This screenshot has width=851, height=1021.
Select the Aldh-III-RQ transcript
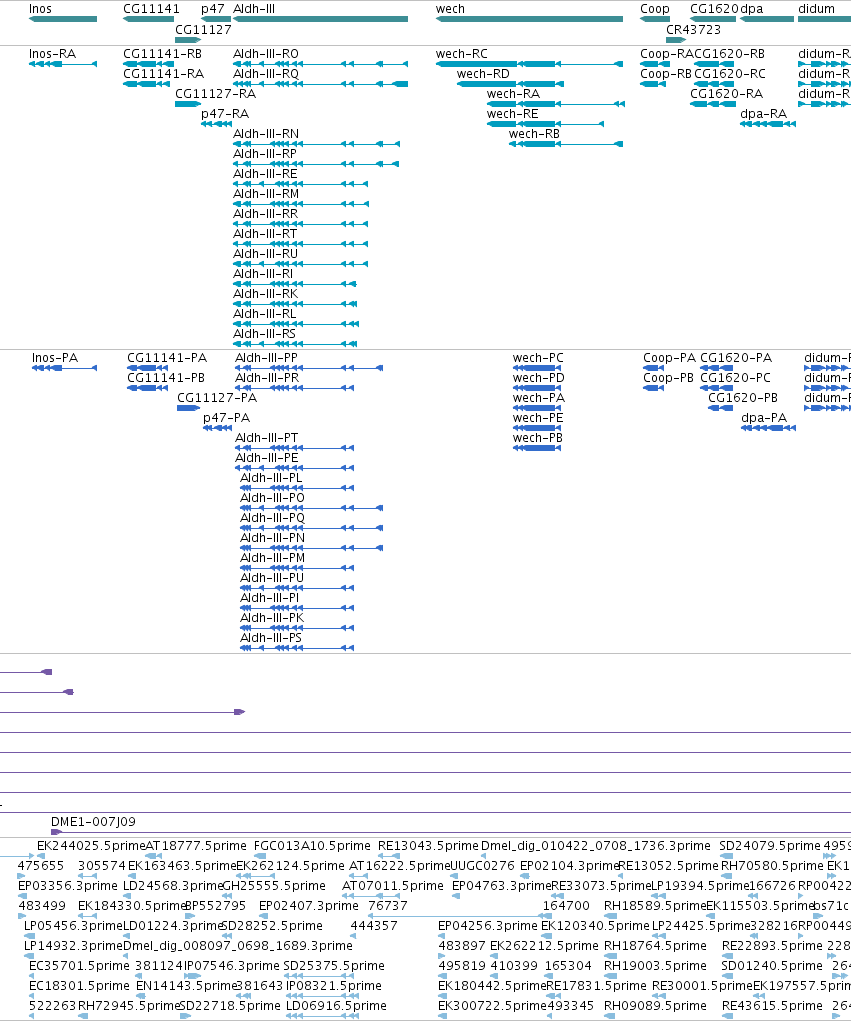click(x=320, y=84)
